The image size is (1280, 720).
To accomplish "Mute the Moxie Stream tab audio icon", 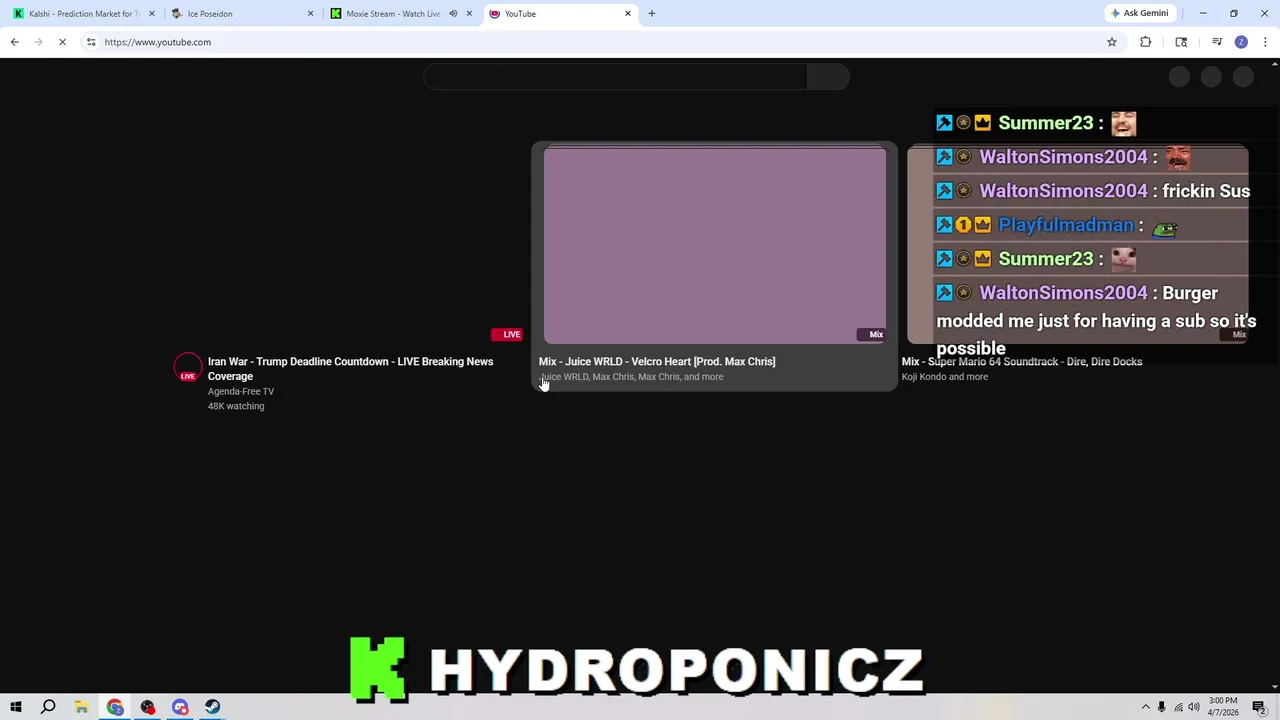I will [x=453, y=14].
